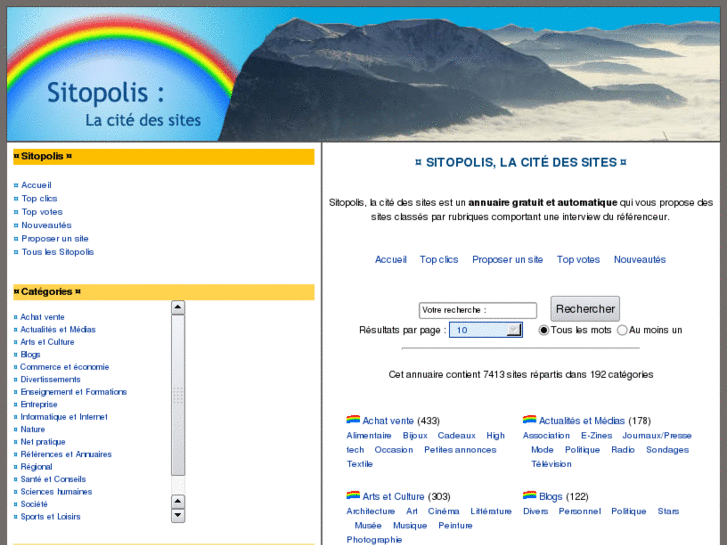
Task: Open Blogs category in sidebar
Action: (30, 354)
